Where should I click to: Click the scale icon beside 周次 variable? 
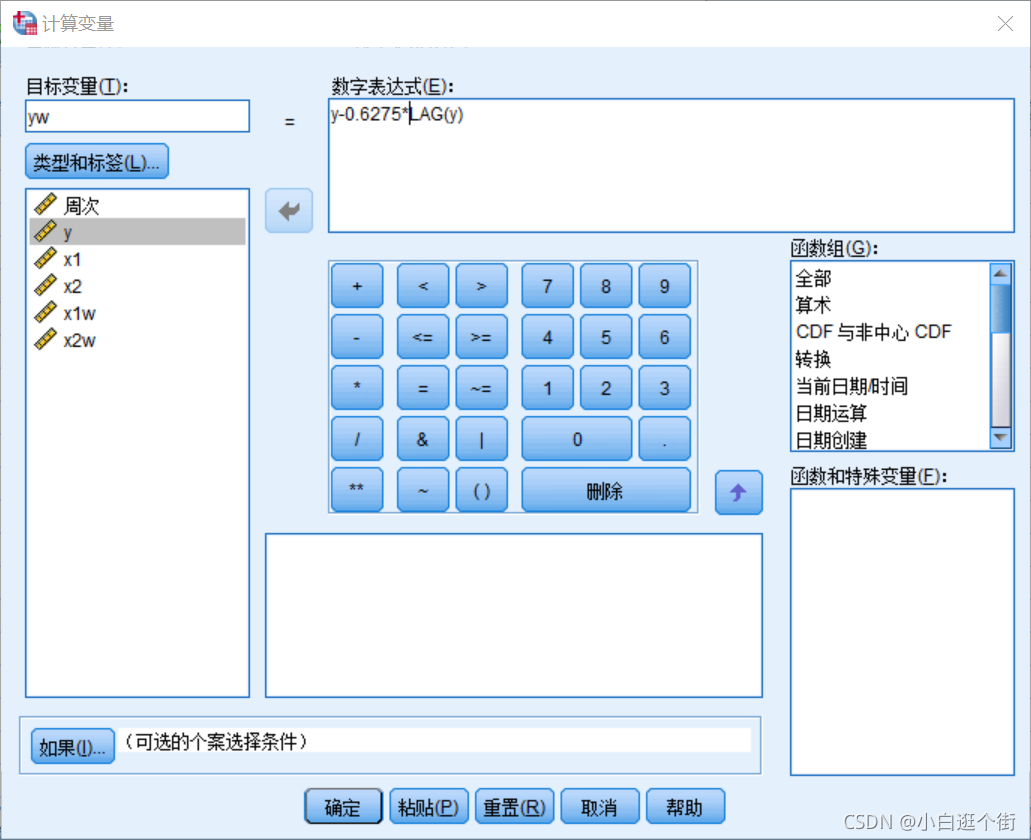(43, 205)
